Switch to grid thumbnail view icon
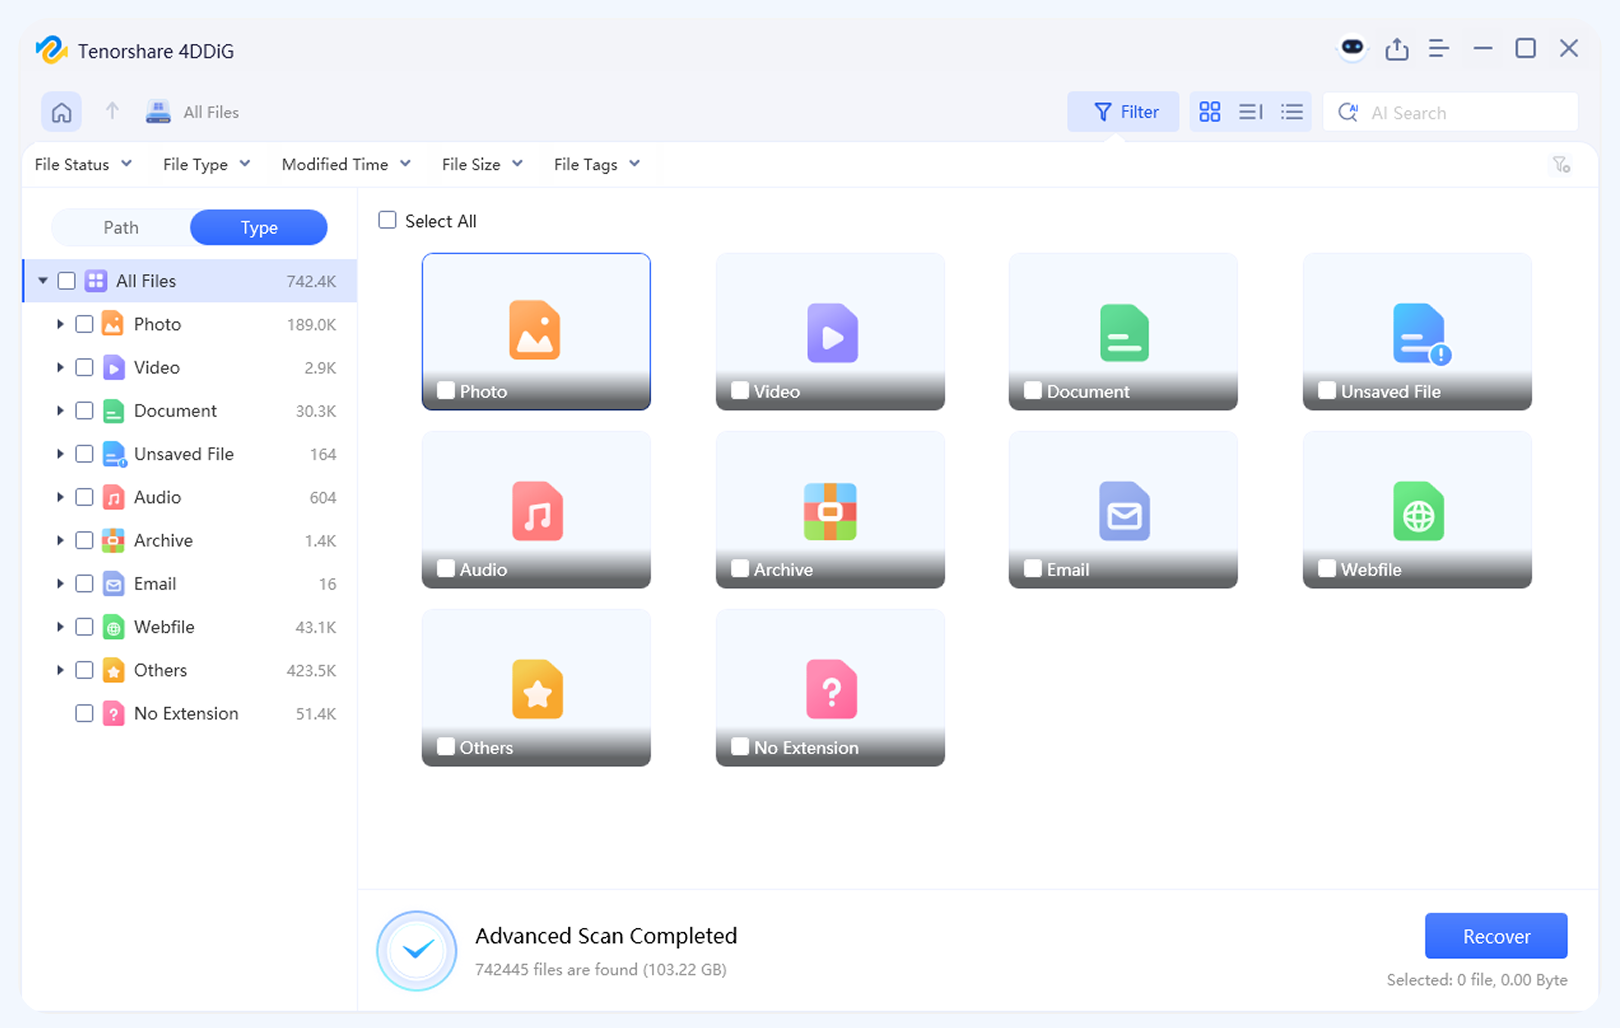Viewport: 1620px width, 1028px height. point(1209,112)
